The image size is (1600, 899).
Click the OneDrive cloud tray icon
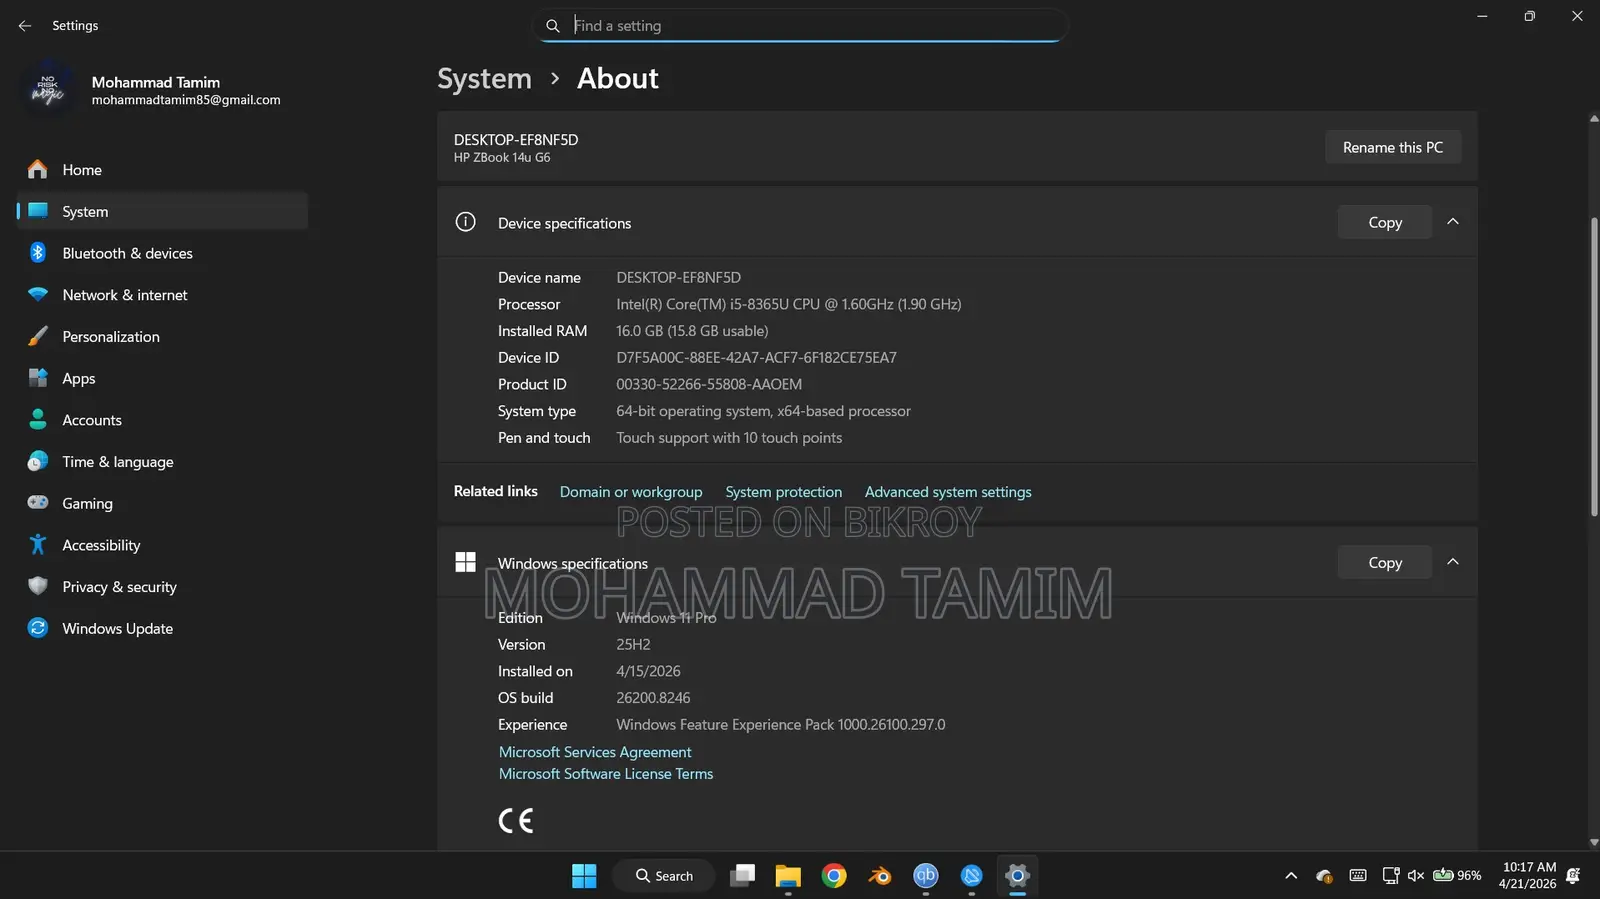(x=1324, y=876)
